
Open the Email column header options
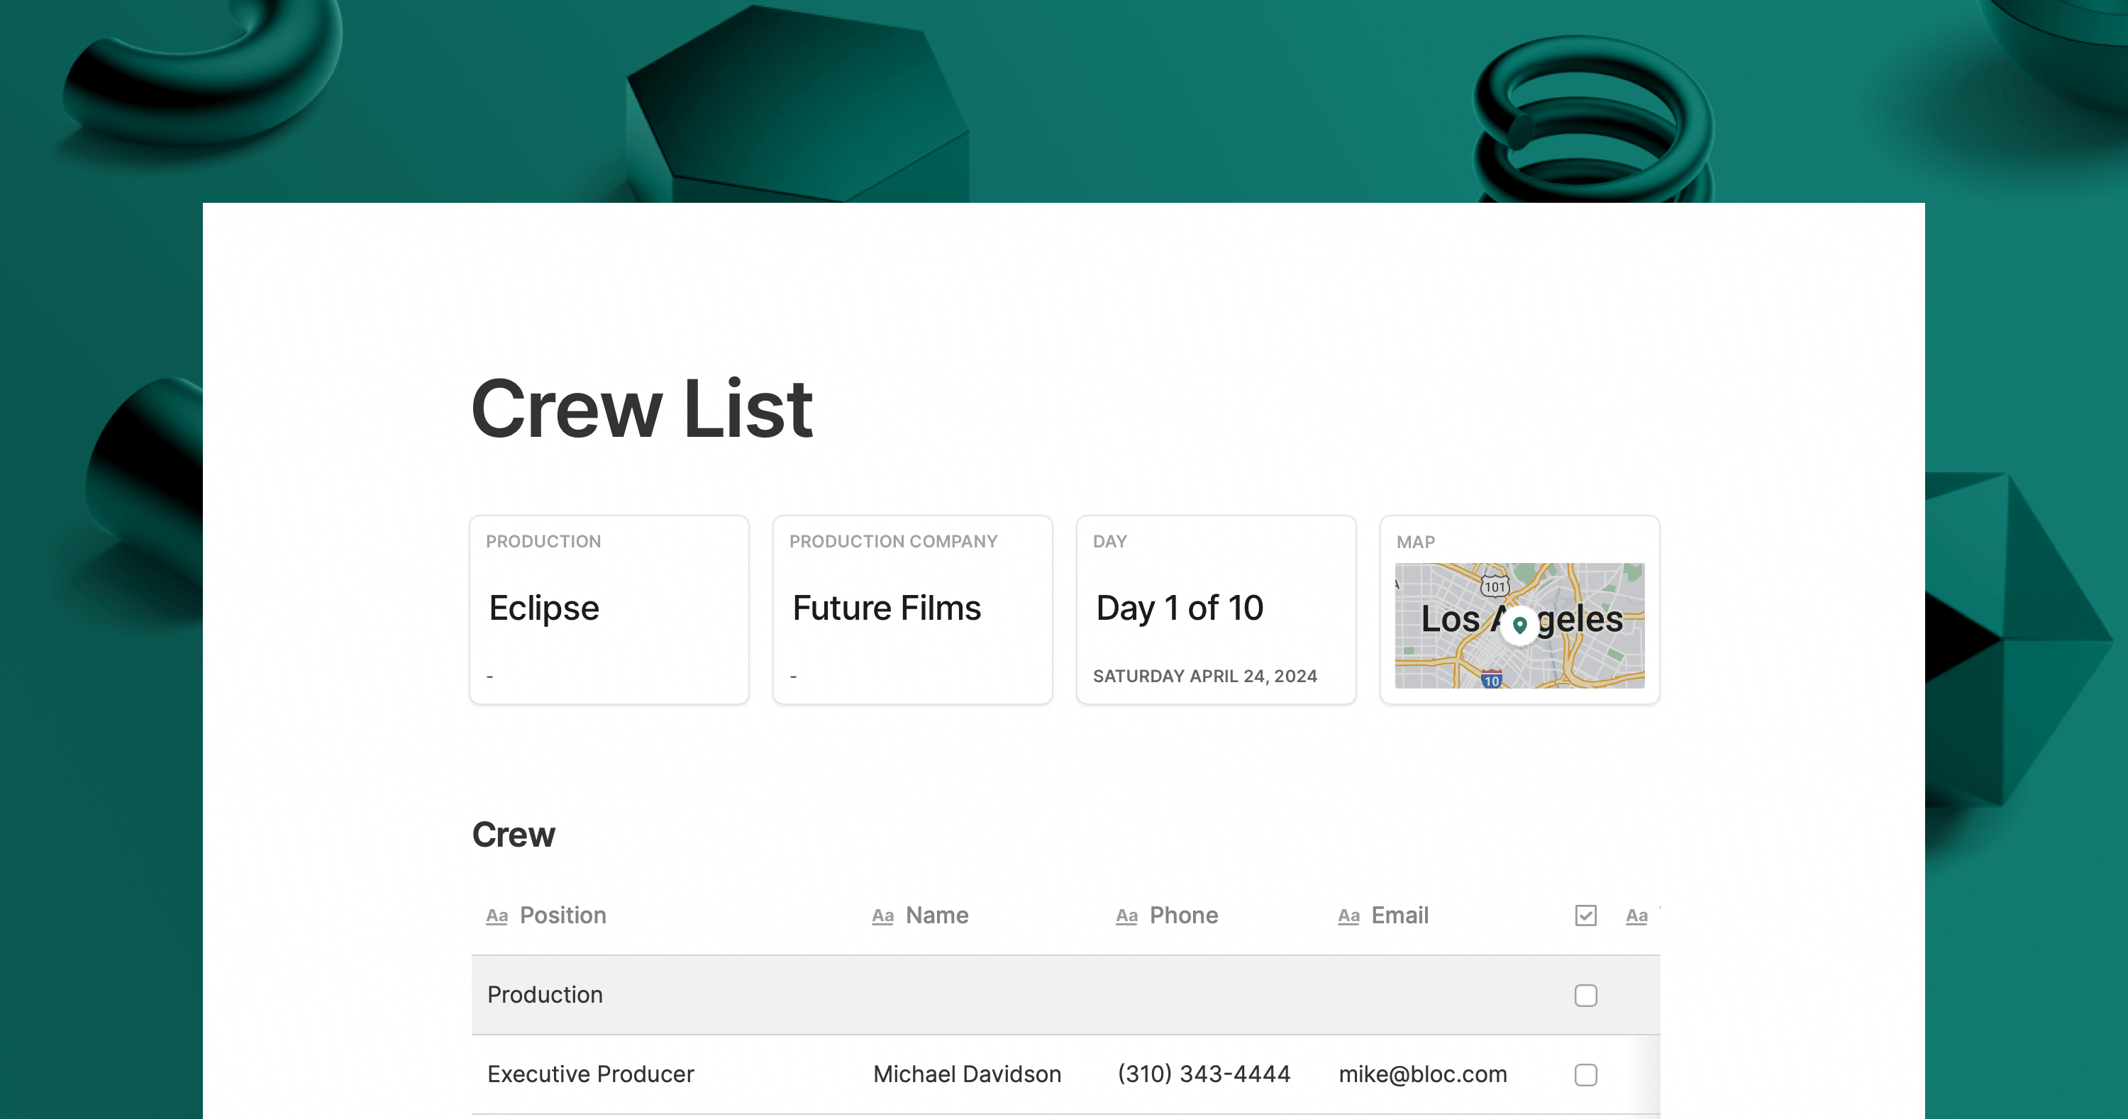pos(1400,915)
